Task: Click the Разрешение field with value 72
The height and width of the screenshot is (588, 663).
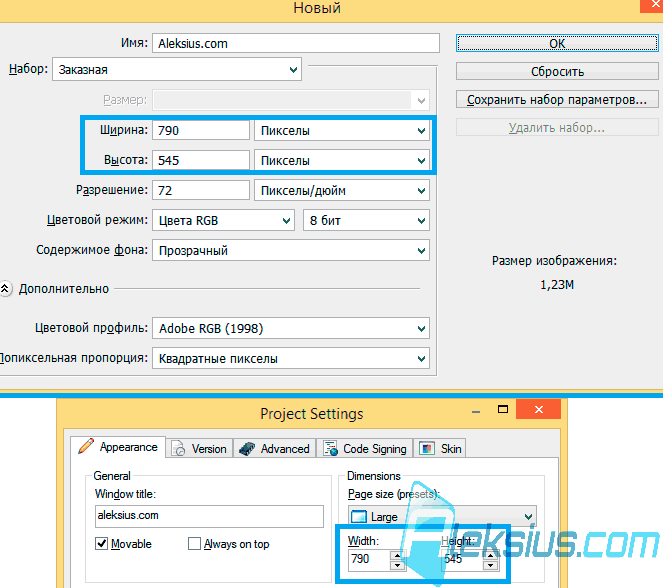Action: [201, 190]
